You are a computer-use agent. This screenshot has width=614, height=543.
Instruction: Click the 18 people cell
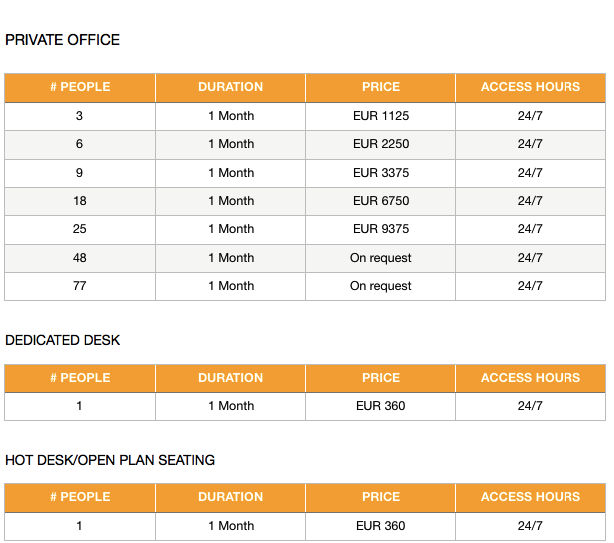79,201
